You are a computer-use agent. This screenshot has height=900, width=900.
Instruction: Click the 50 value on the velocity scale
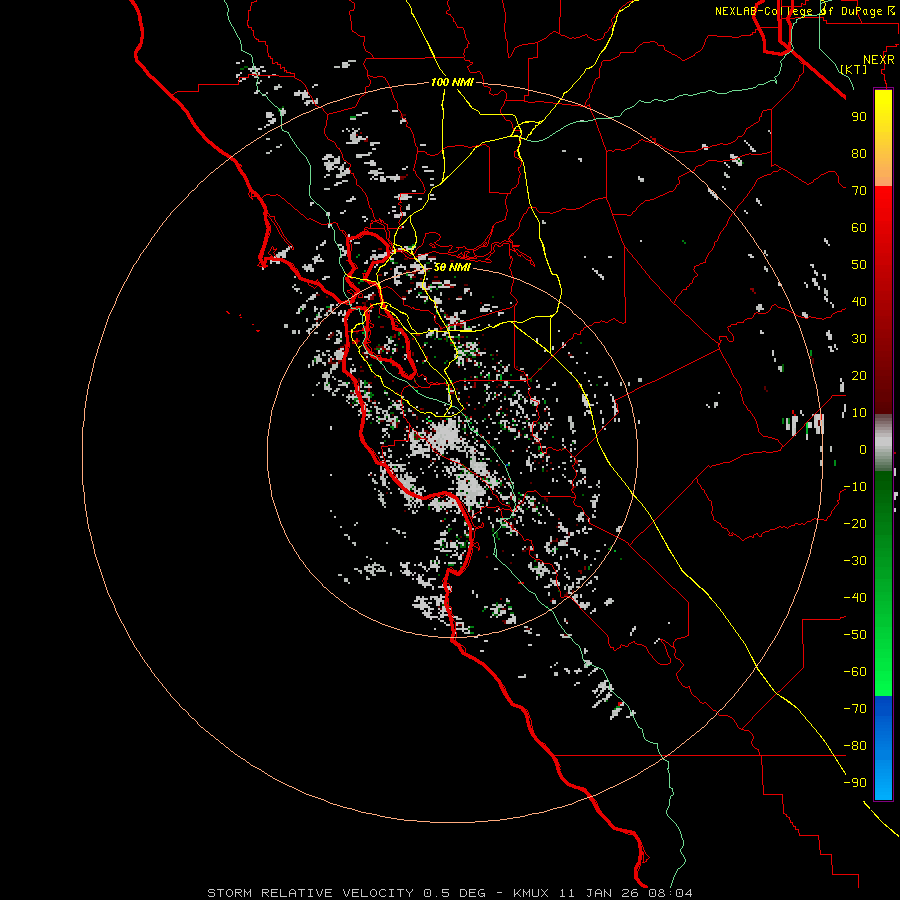point(859,265)
